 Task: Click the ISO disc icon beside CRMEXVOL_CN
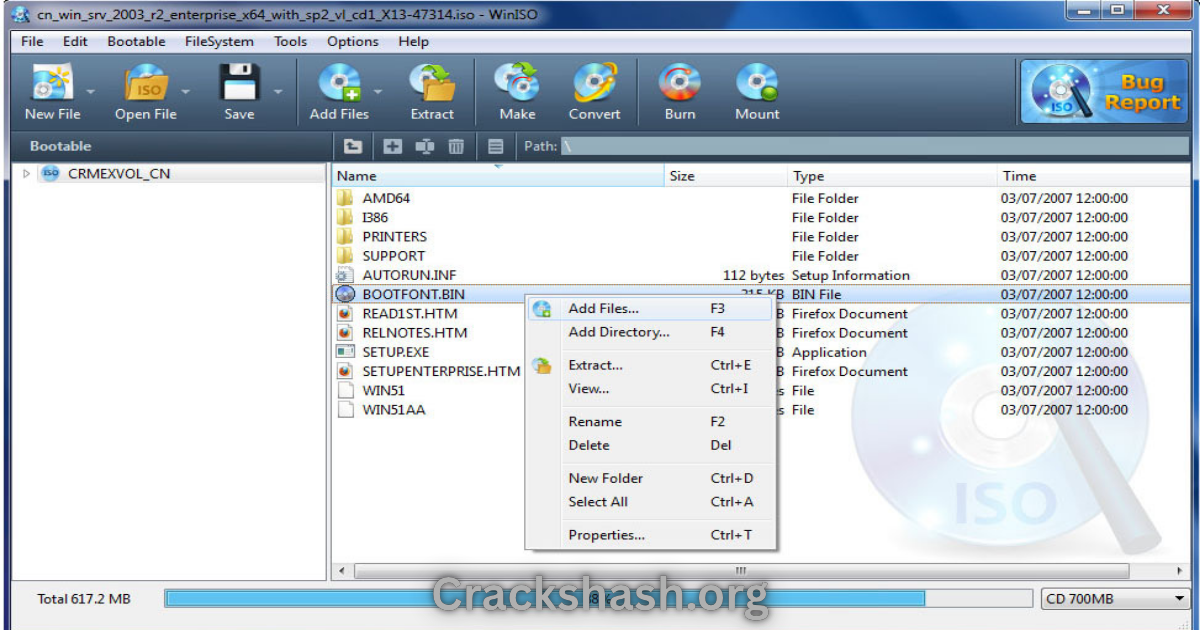[51, 173]
